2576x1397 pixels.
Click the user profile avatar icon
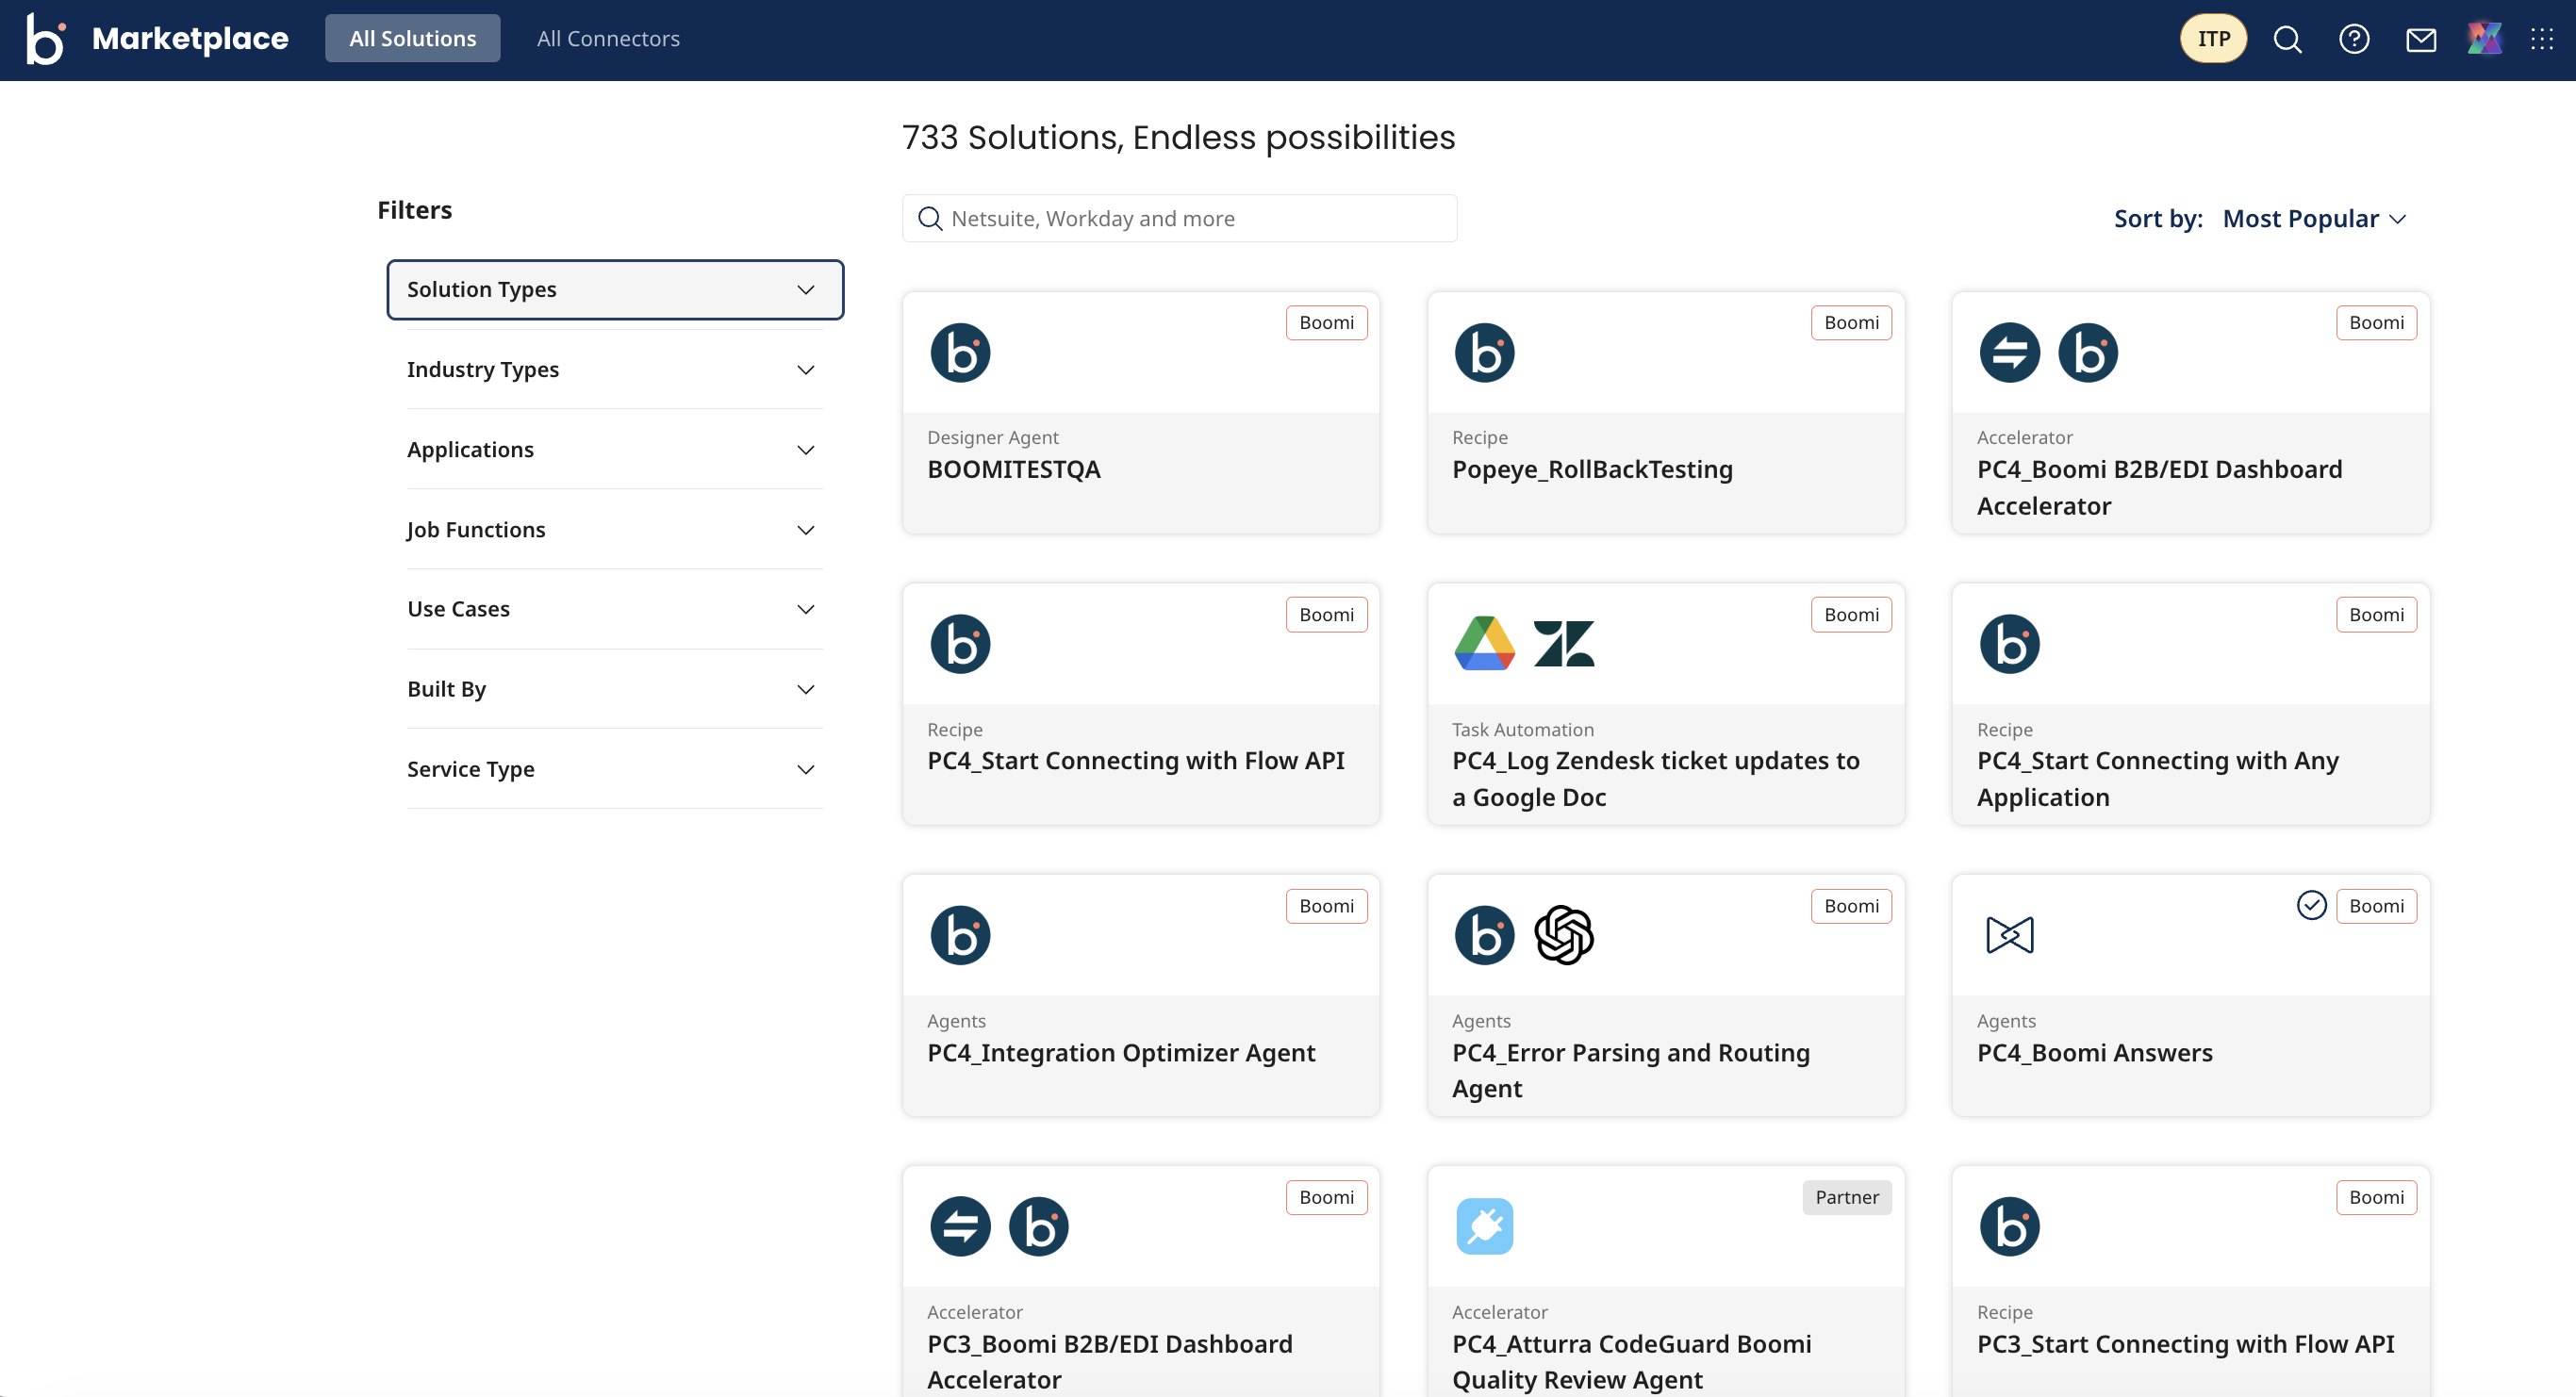(2484, 39)
